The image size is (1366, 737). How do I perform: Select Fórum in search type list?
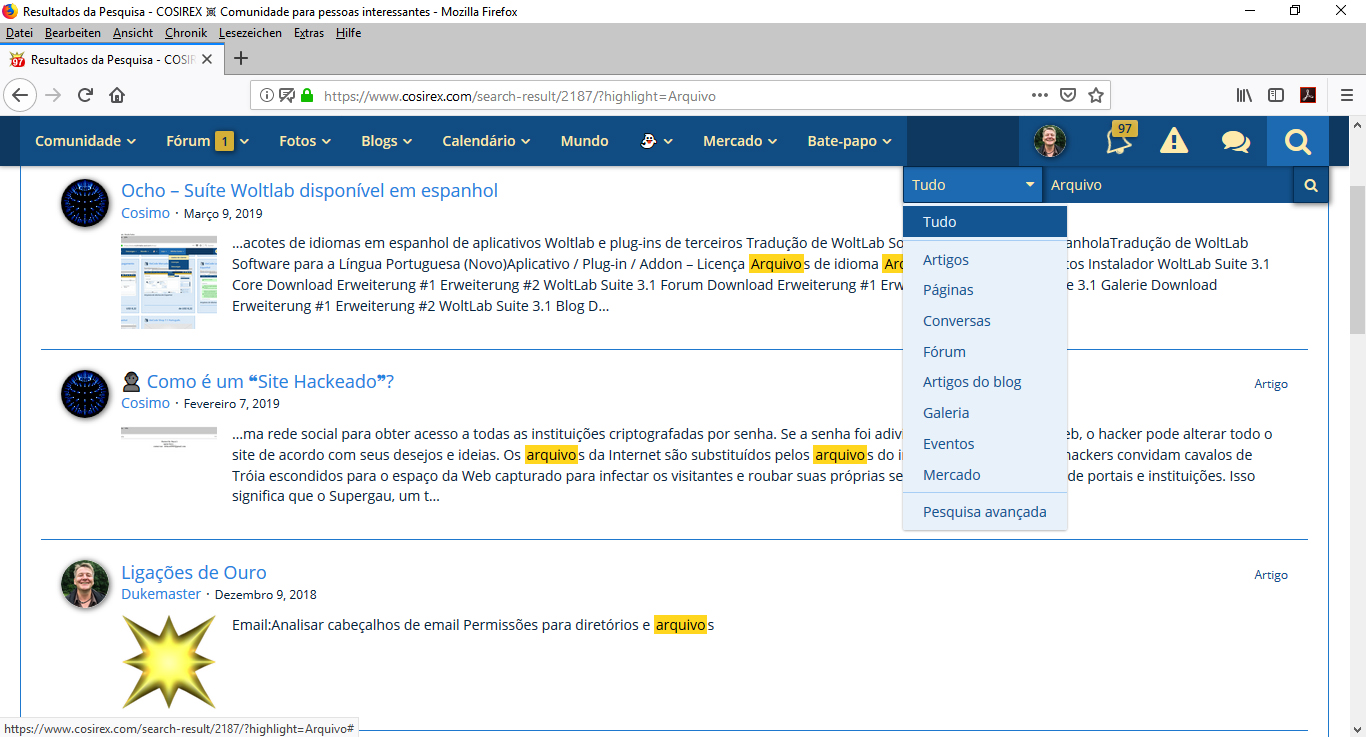click(x=985, y=352)
